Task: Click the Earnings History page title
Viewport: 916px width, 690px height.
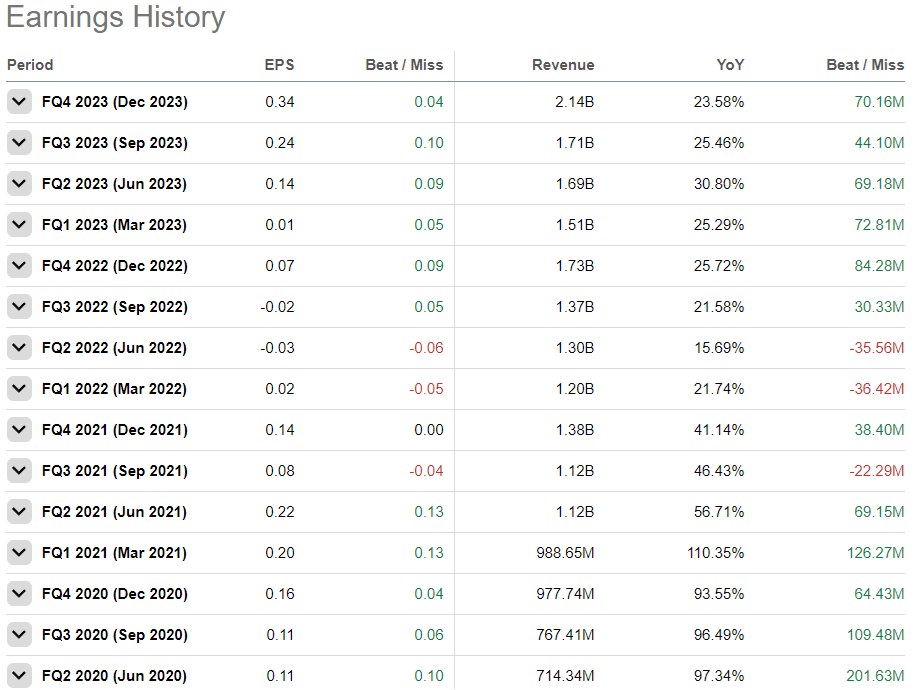Action: 115,17
